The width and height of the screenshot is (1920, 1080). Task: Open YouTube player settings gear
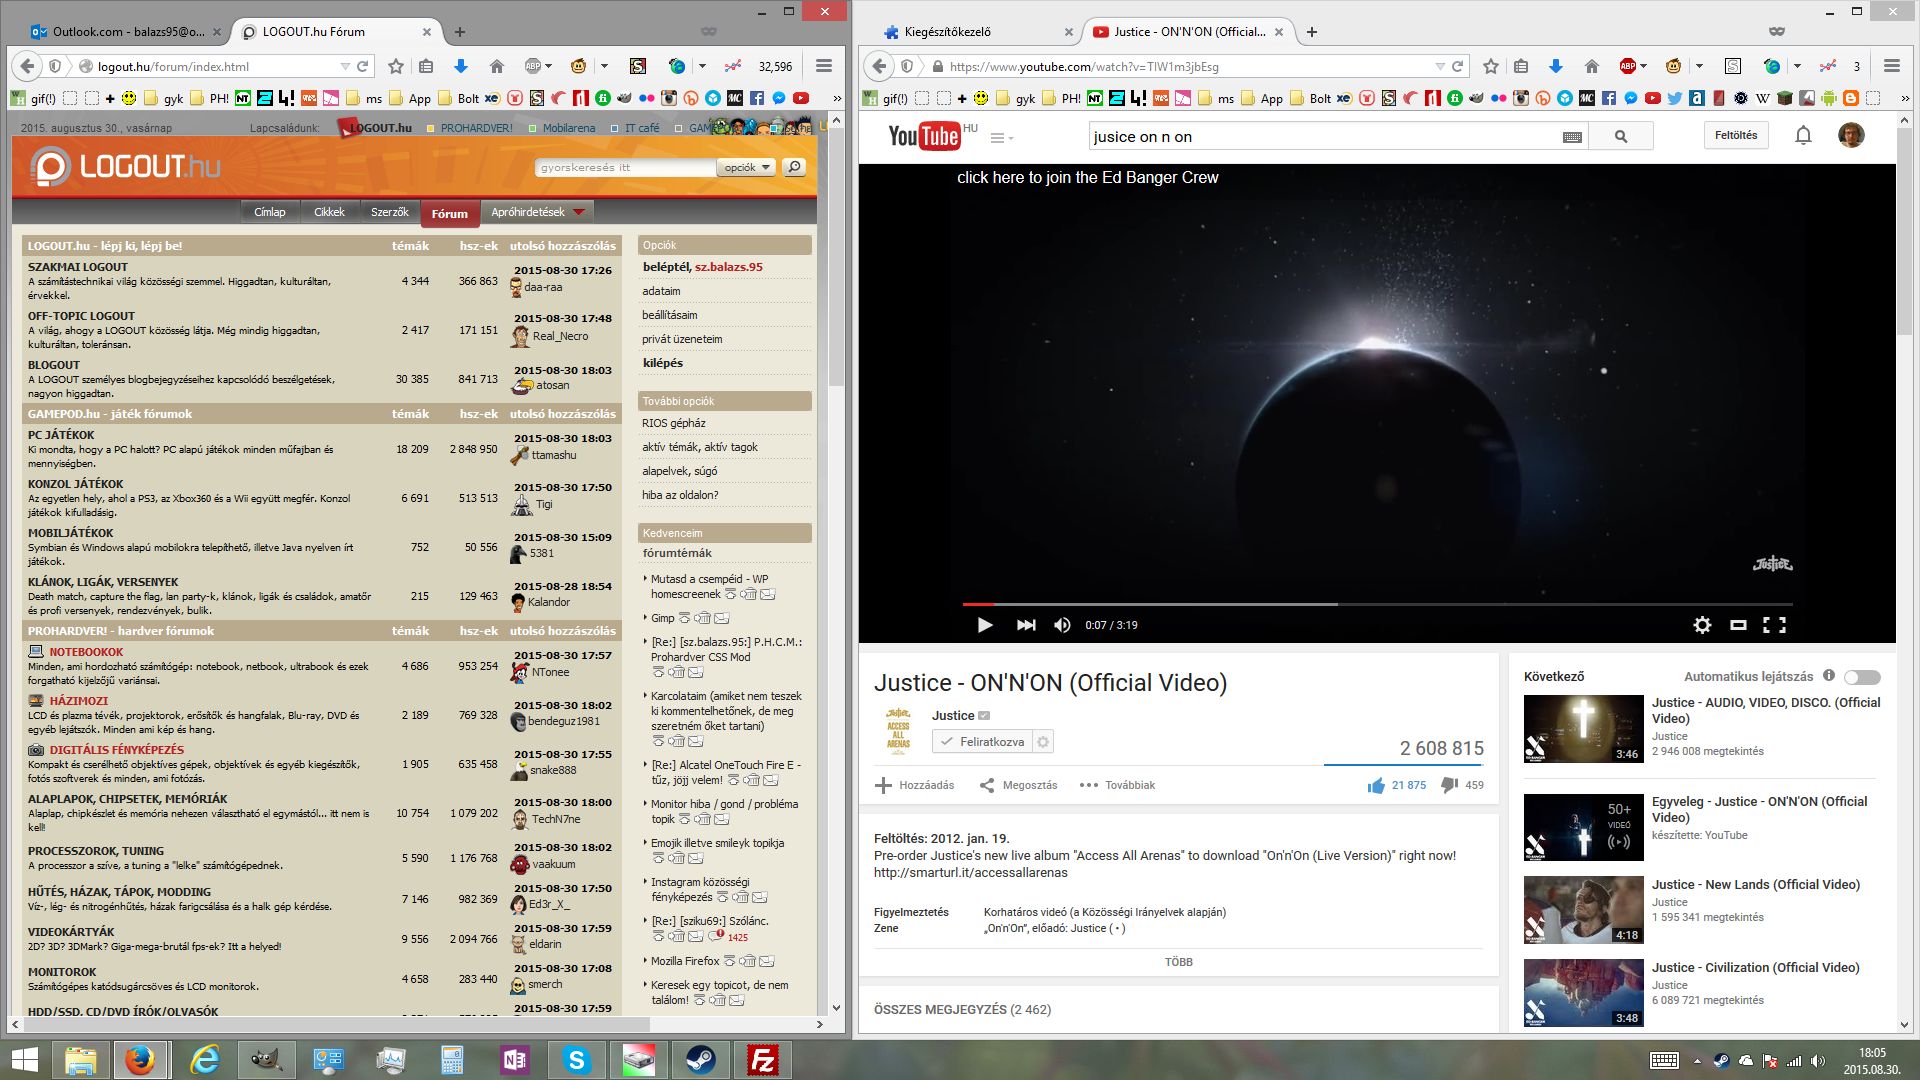(1702, 625)
